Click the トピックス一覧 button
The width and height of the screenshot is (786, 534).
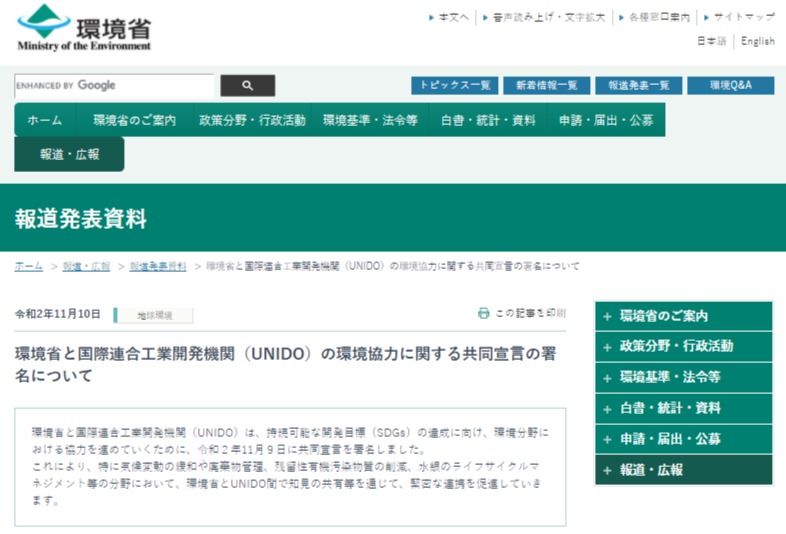455,85
